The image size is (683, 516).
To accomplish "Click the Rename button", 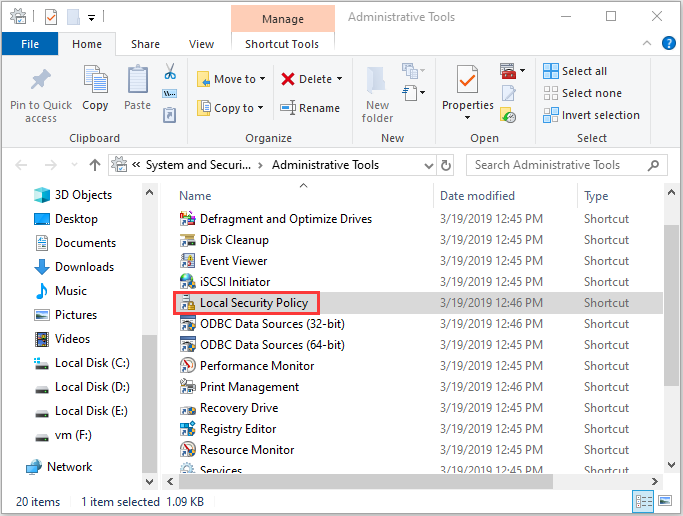I will [310, 108].
